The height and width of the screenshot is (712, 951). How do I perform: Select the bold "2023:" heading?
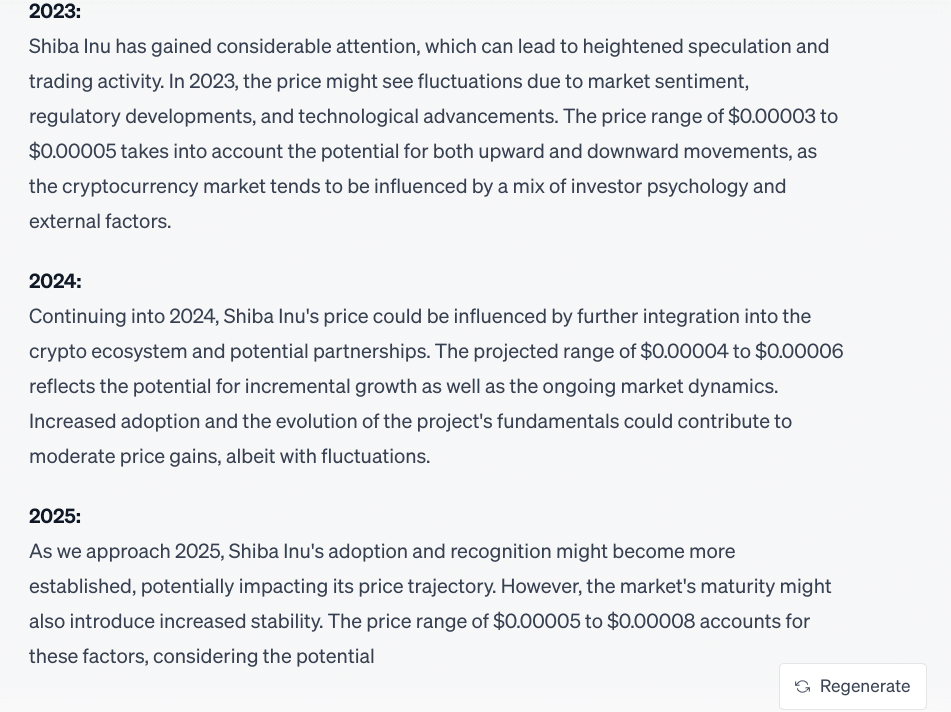[55, 12]
